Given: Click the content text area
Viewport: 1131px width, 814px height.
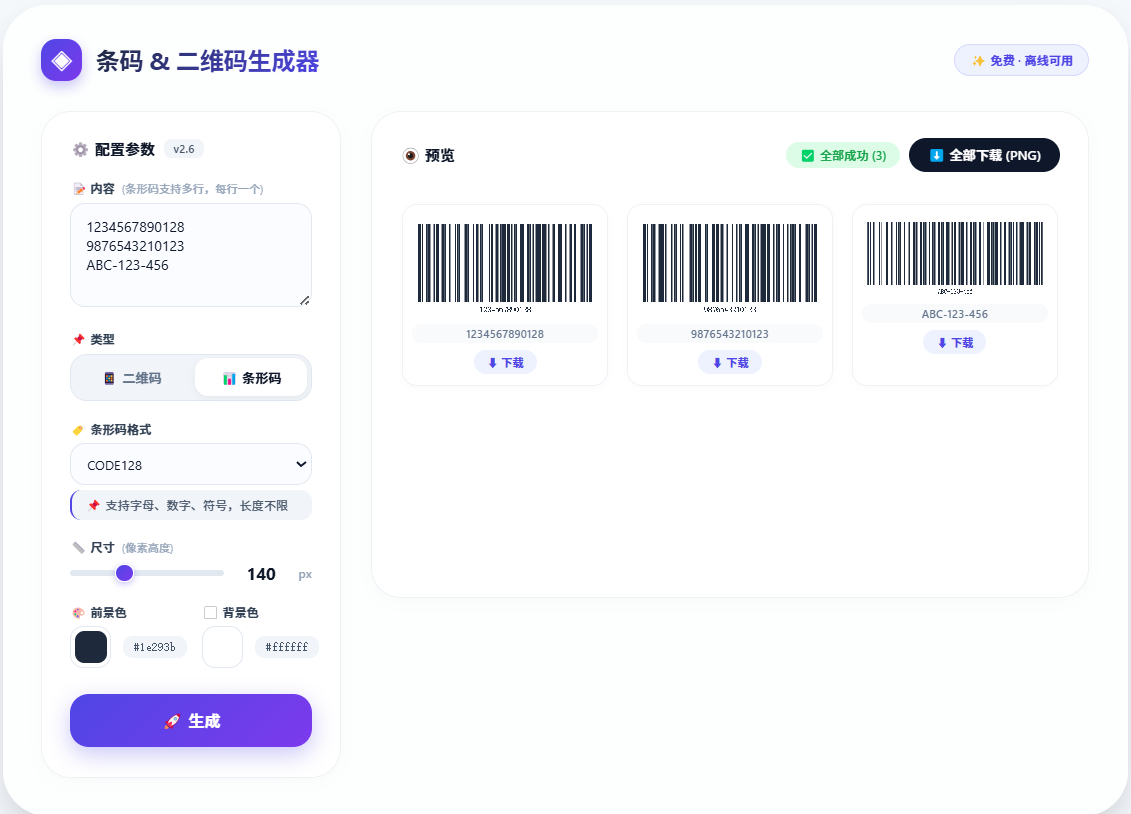Looking at the screenshot, I should pyautogui.click(x=191, y=255).
